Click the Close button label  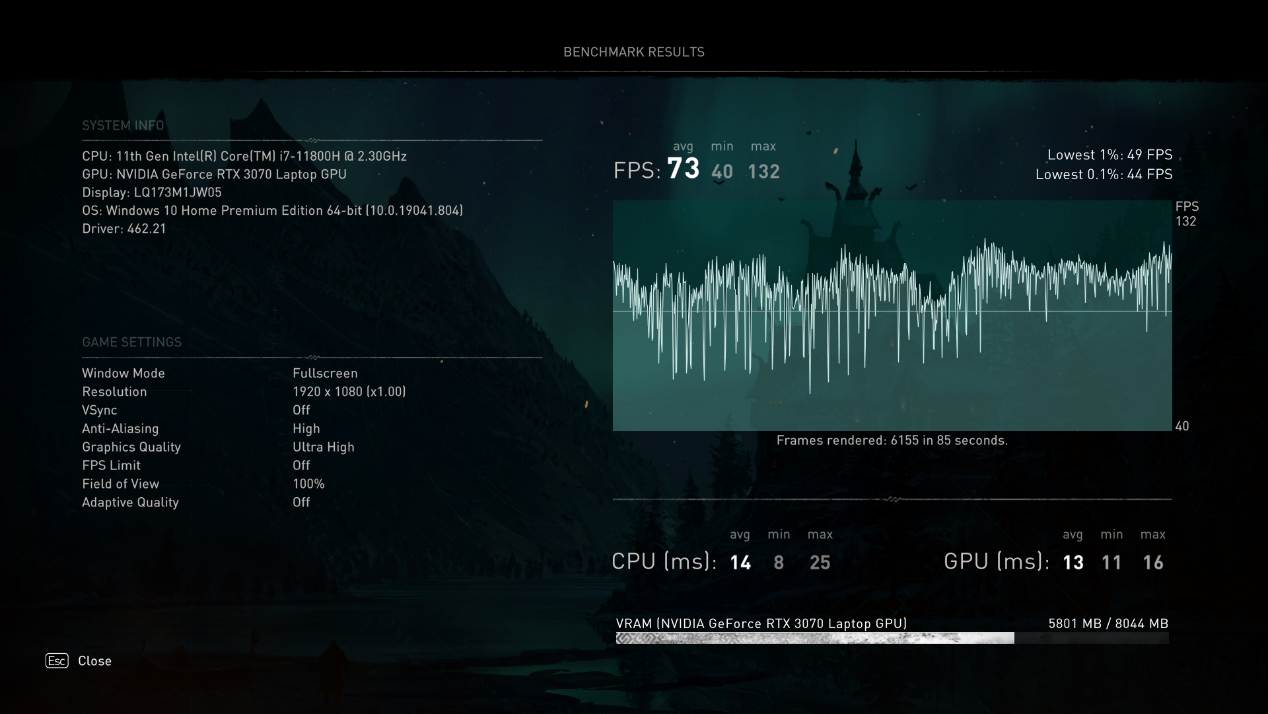click(95, 661)
